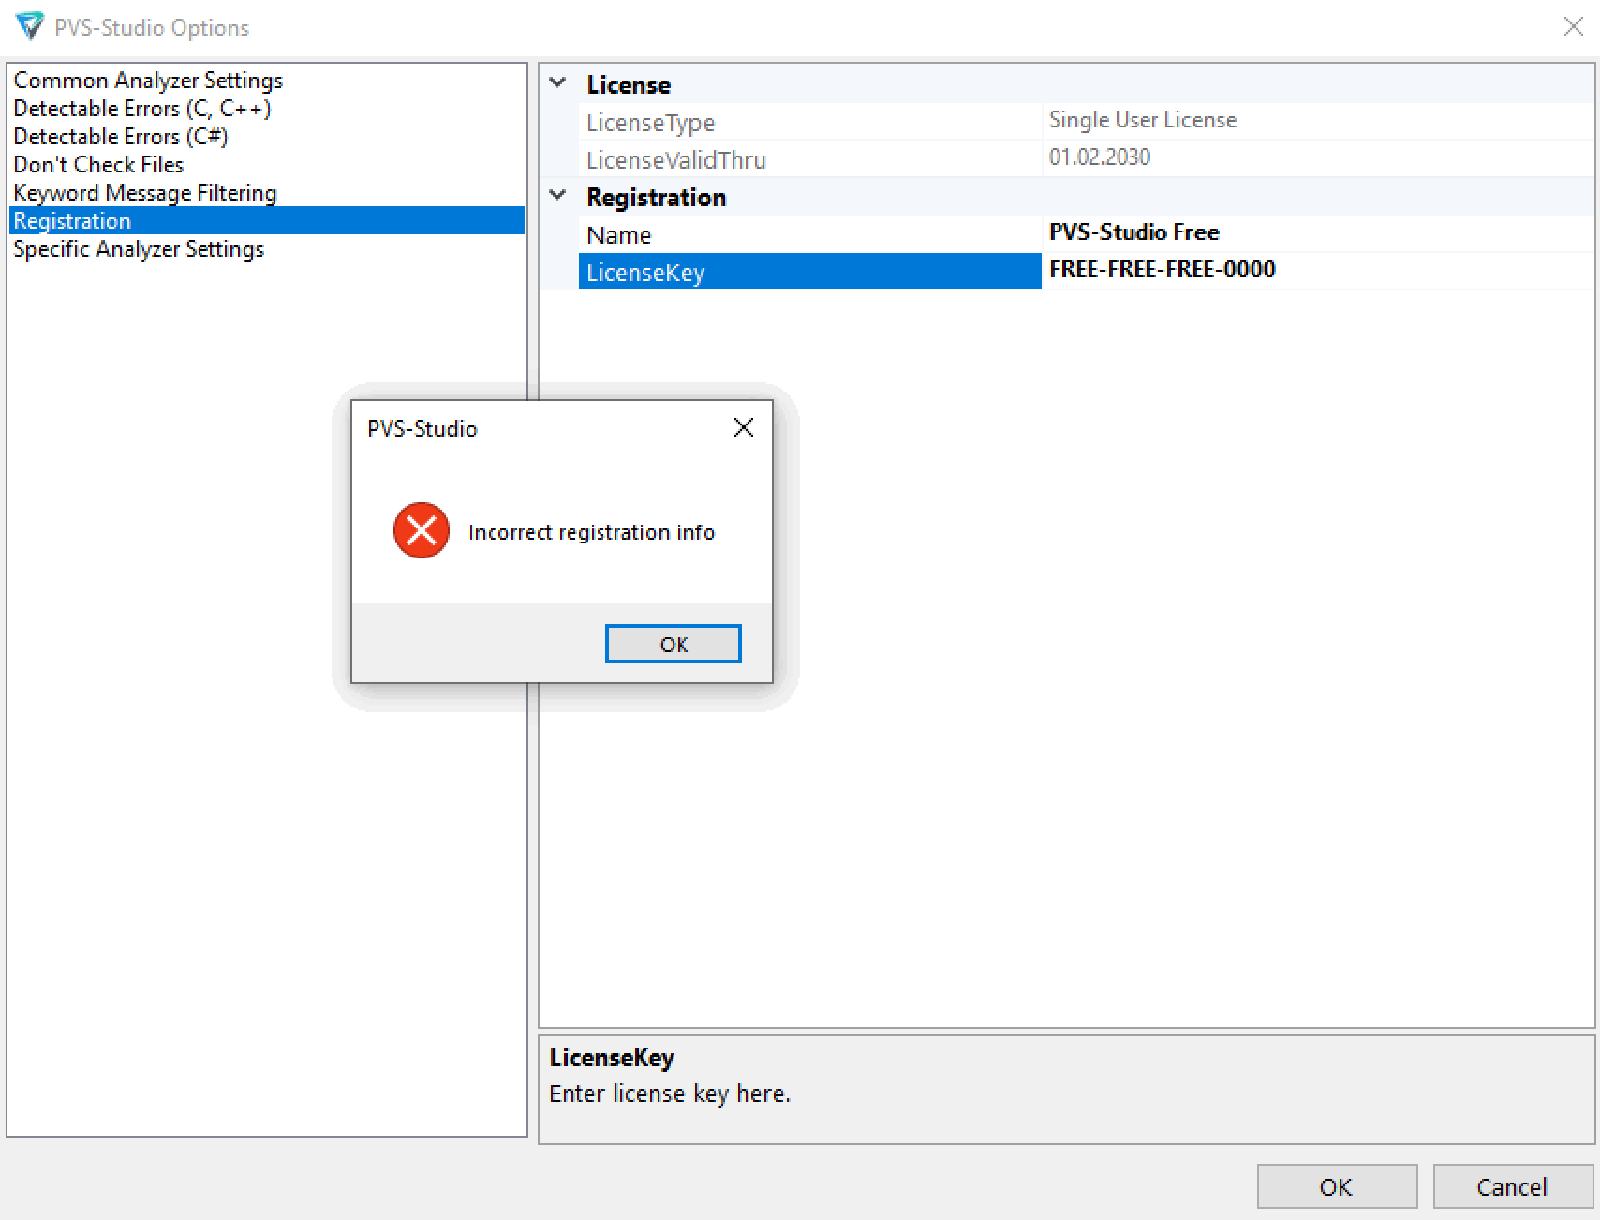This screenshot has height=1220, width=1600.
Task: Open Specific Analyzer Settings page
Action: [x=139, y=249]
